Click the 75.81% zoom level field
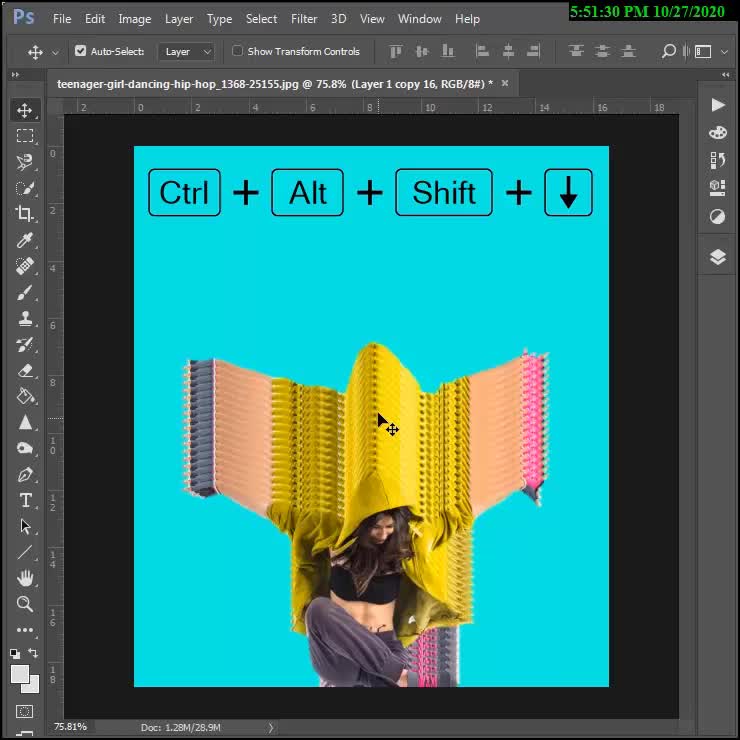The width and height of the screenshot is (740, 740). [x=70, y=727]
